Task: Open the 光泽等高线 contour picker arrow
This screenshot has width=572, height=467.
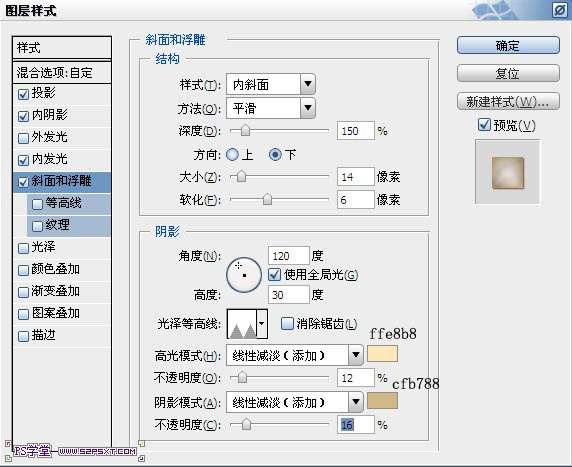Action: (x=262, y=324)
